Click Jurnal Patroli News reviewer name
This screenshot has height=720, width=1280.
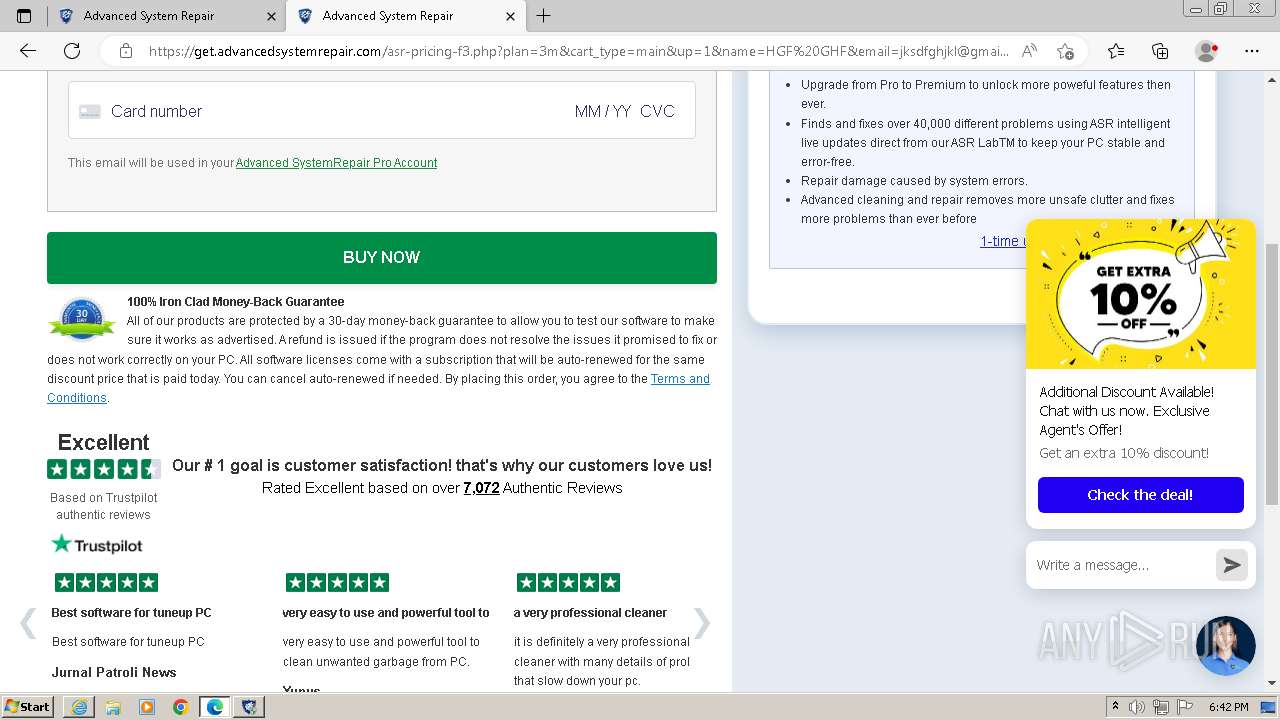tap(114, 672)
